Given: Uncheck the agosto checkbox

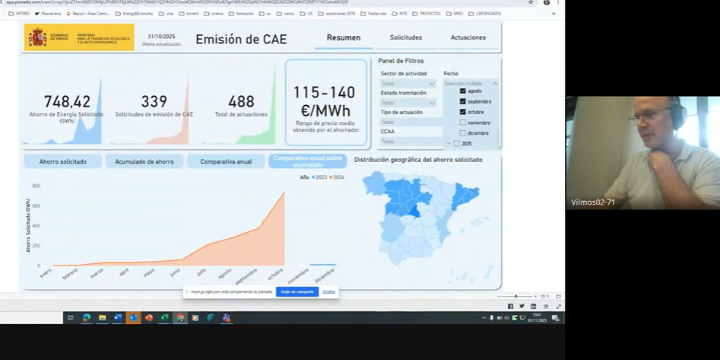Looking at the screenshot, I should pos(463,91).
